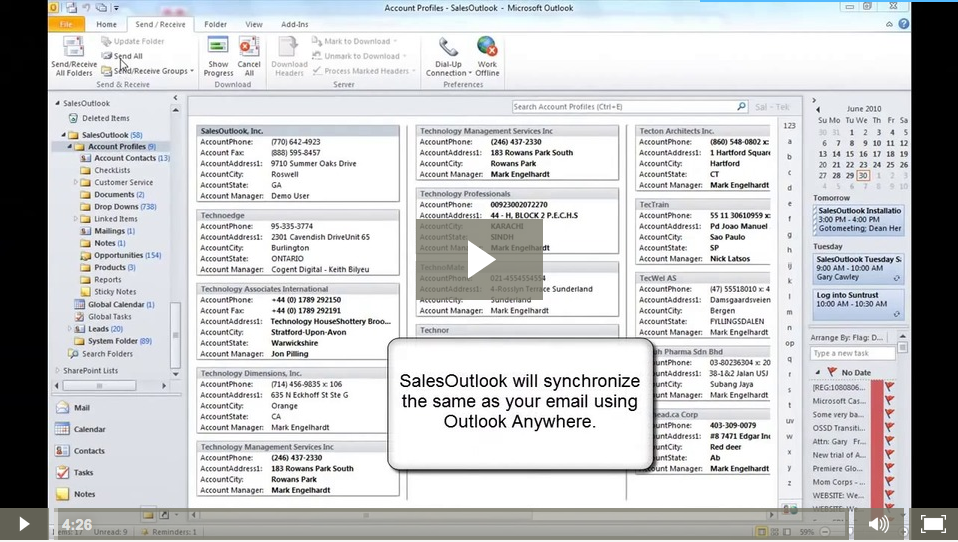Screen dimensions: 958x542
Task: Go to Mail module
Action: click(x=82, y=408)
